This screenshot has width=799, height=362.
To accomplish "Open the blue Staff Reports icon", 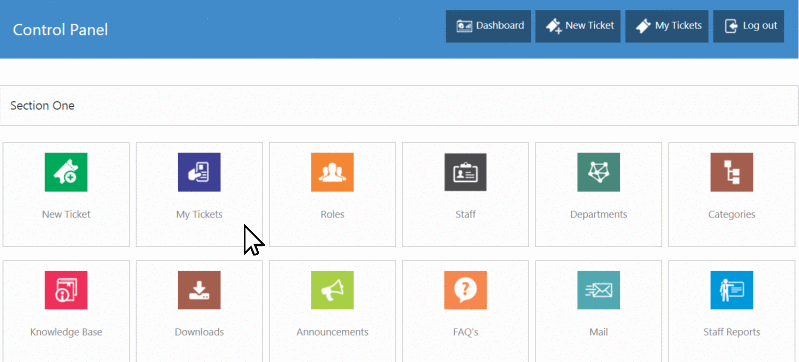I will [x=732, y=290].
